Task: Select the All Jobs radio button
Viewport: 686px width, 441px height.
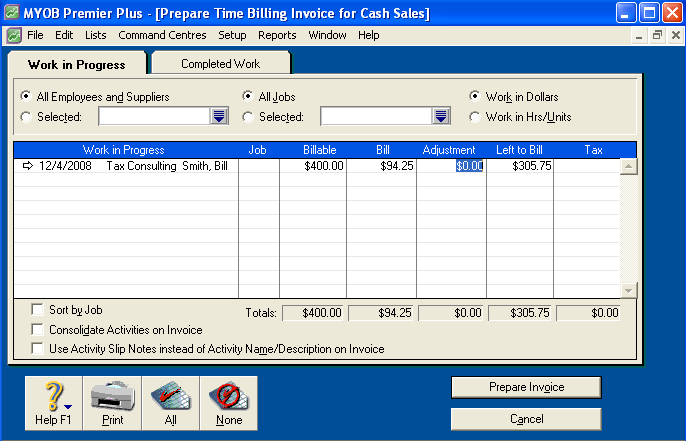Action: coord(248,96)
